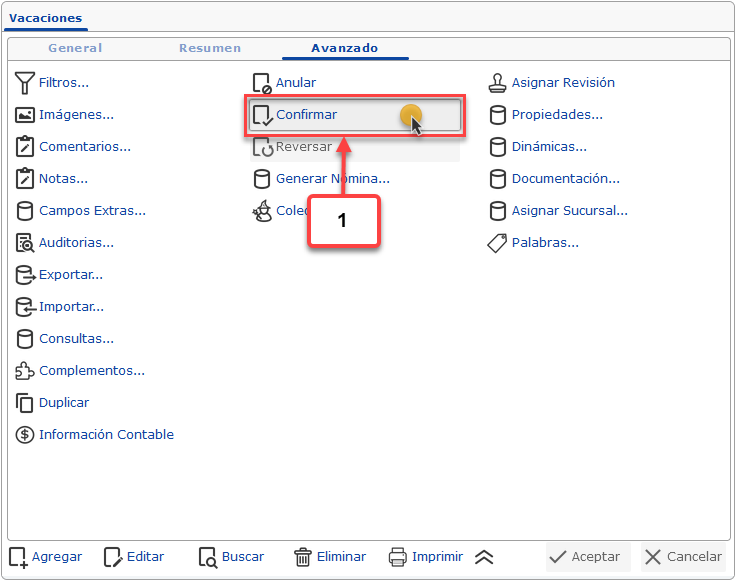Choose Importar... option
This screenshot has width=736, height=581.
click(71, 306)
